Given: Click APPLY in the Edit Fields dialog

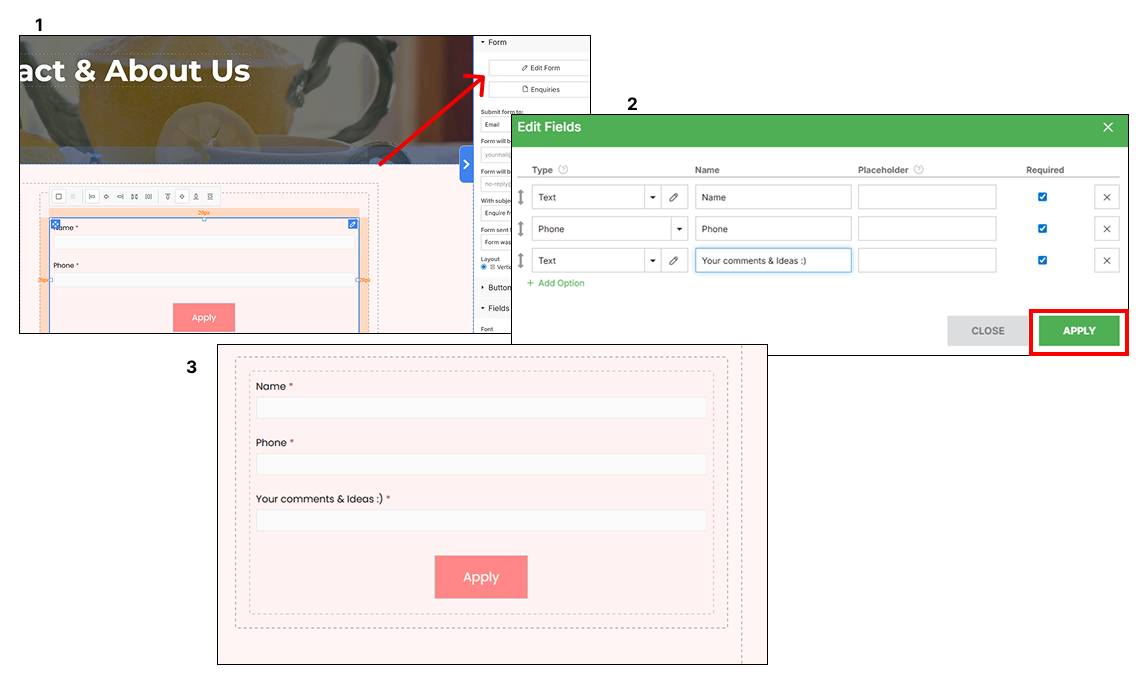Looking at the screenshot, I should coord(1078,330).
